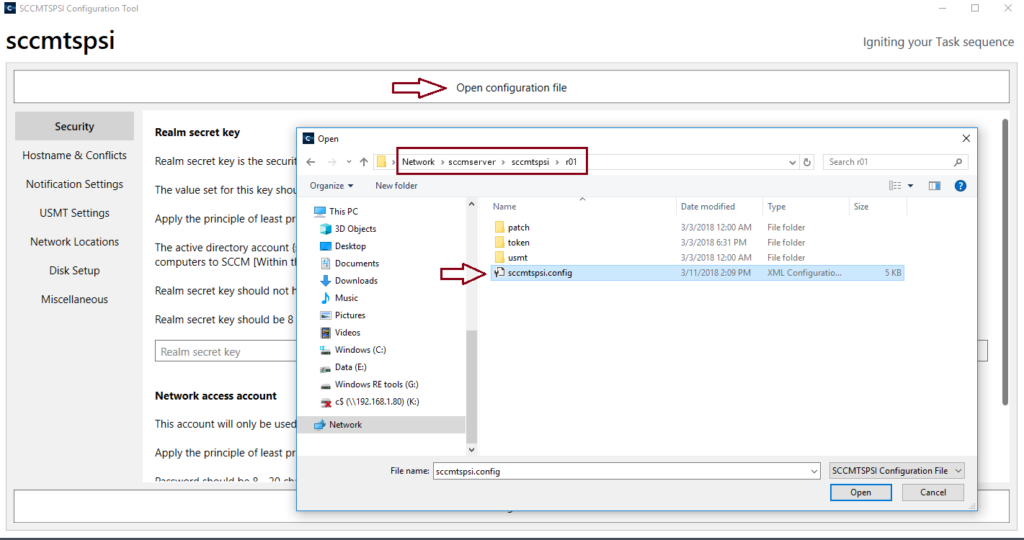Click the disconnected c$ network drive (K:)
The image size is (1024, 540).
coord(376,402)
